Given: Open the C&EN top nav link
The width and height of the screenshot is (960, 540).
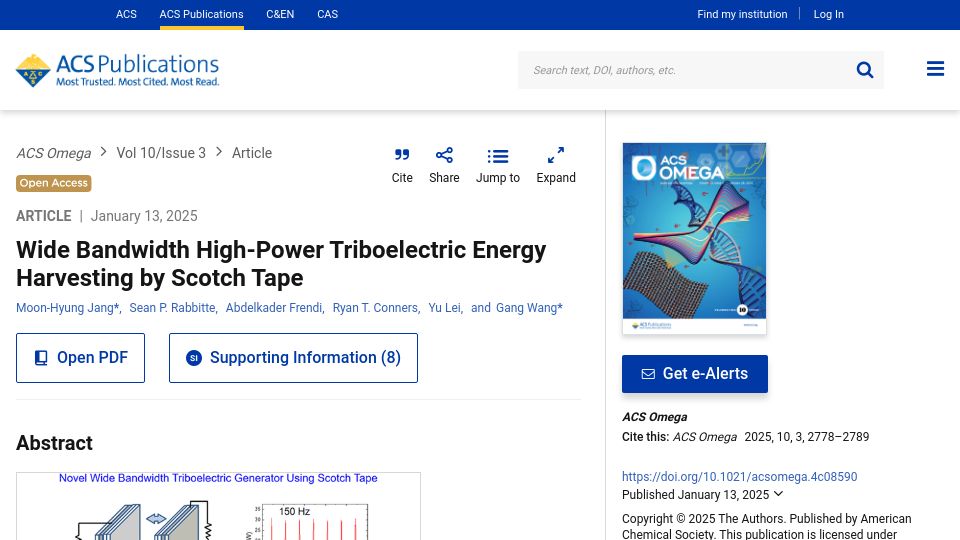Looking at the screenshot, I should point(280,14).
